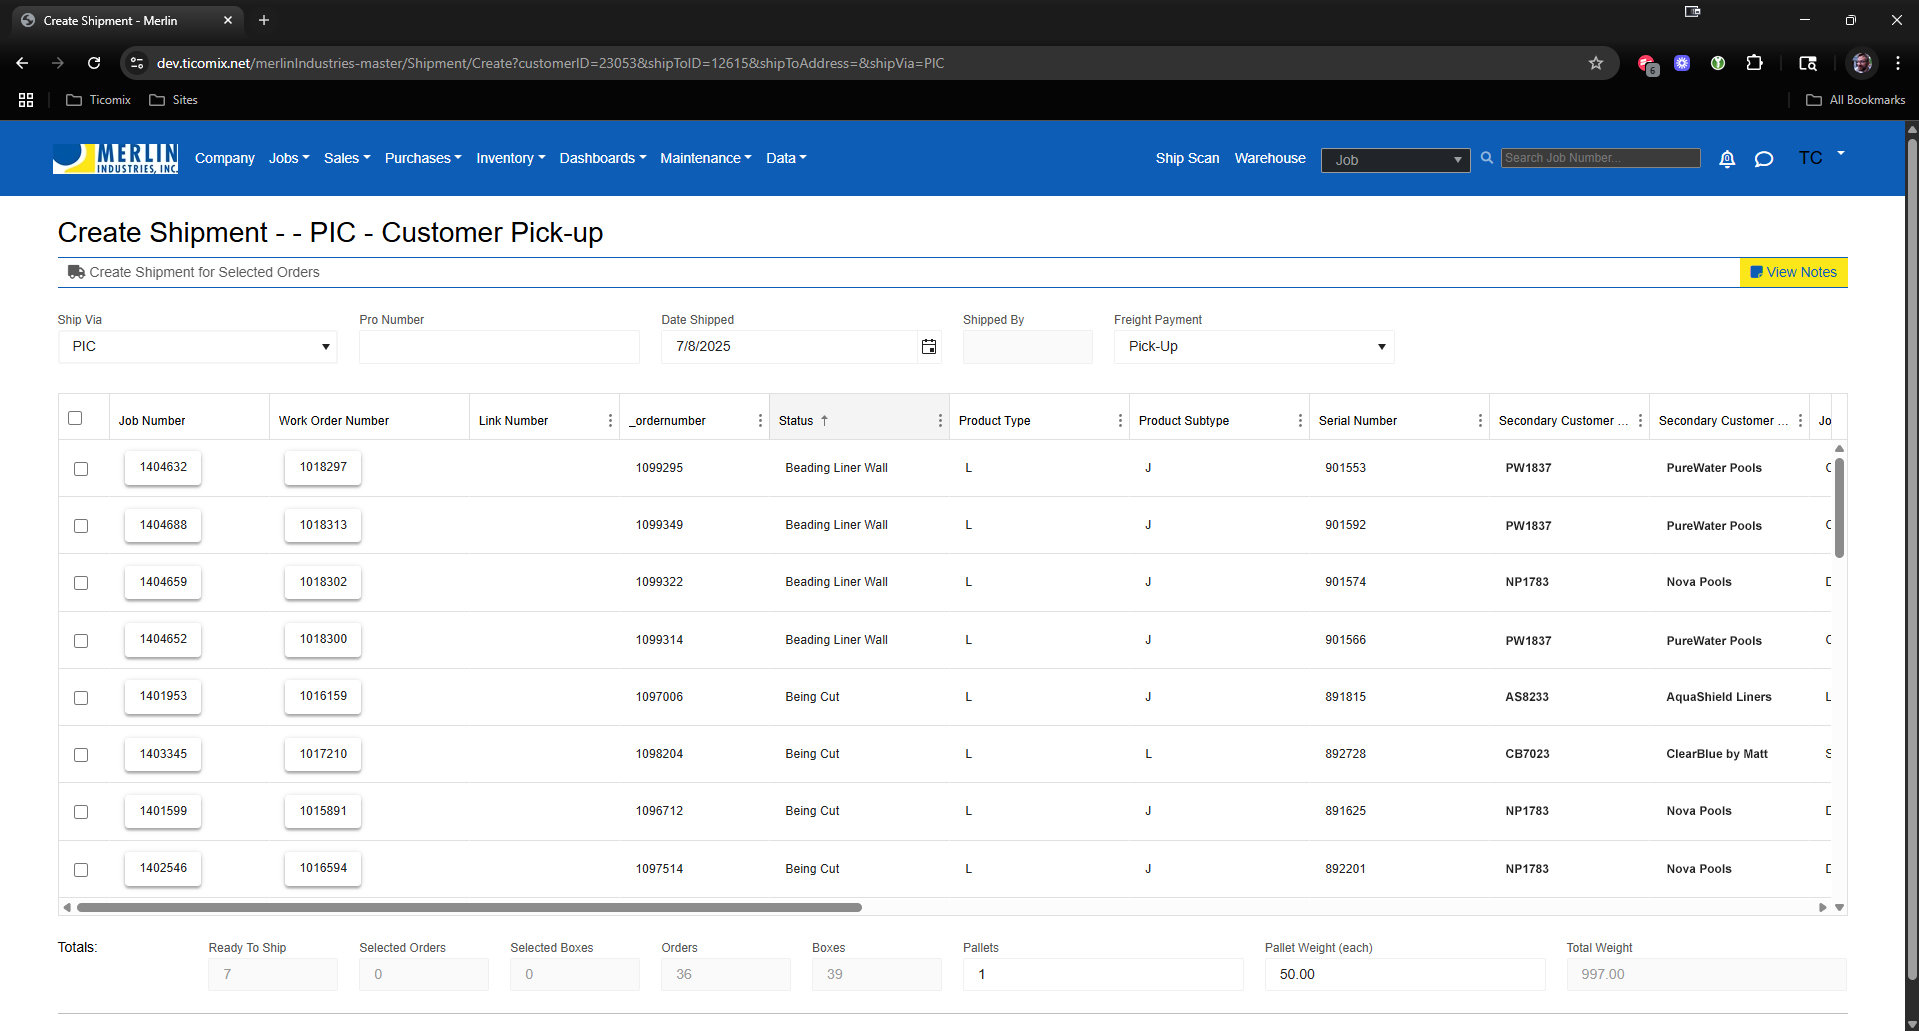
Task: Open the Date Shipped calendar picker
Action: point(928,347)
